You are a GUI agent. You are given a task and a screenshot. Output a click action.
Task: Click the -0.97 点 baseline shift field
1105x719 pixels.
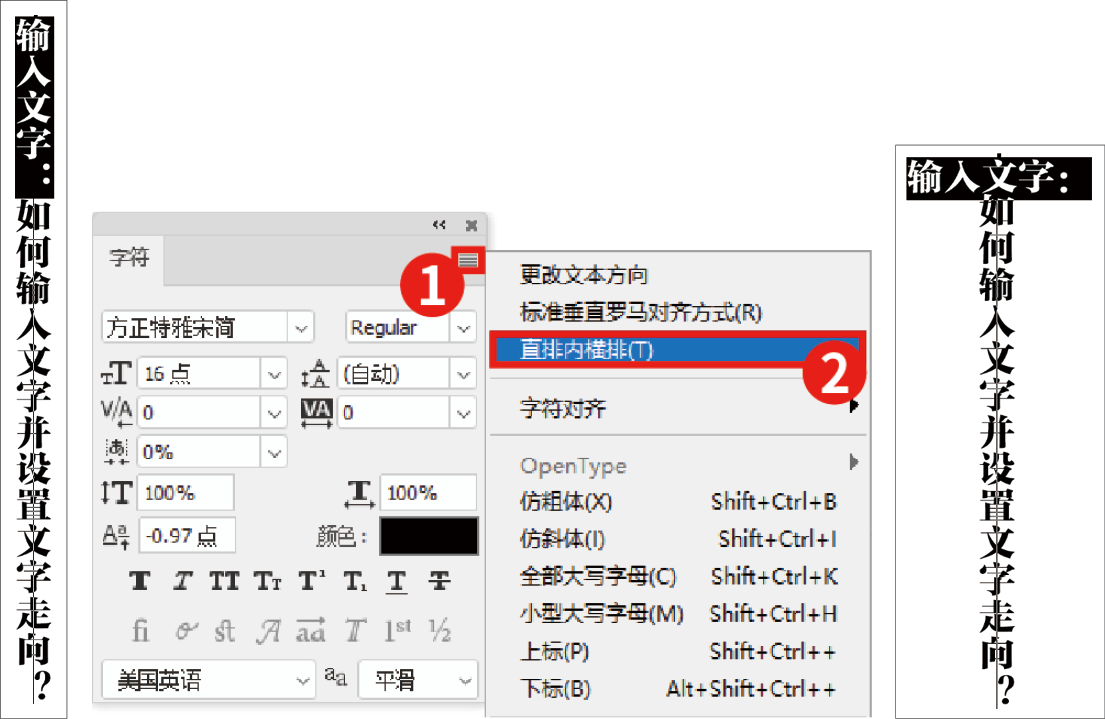click(186, 536)
